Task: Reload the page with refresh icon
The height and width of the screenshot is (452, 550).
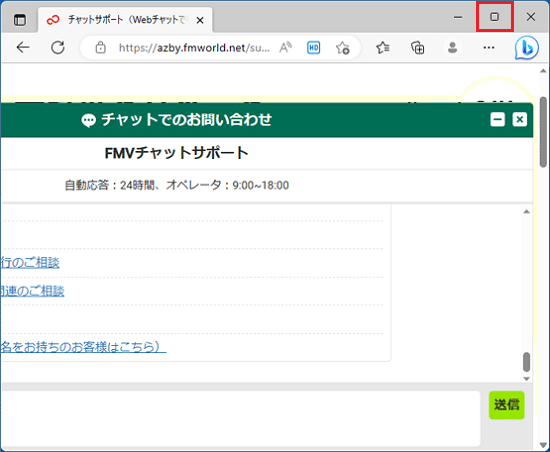Action: (58, 47)
